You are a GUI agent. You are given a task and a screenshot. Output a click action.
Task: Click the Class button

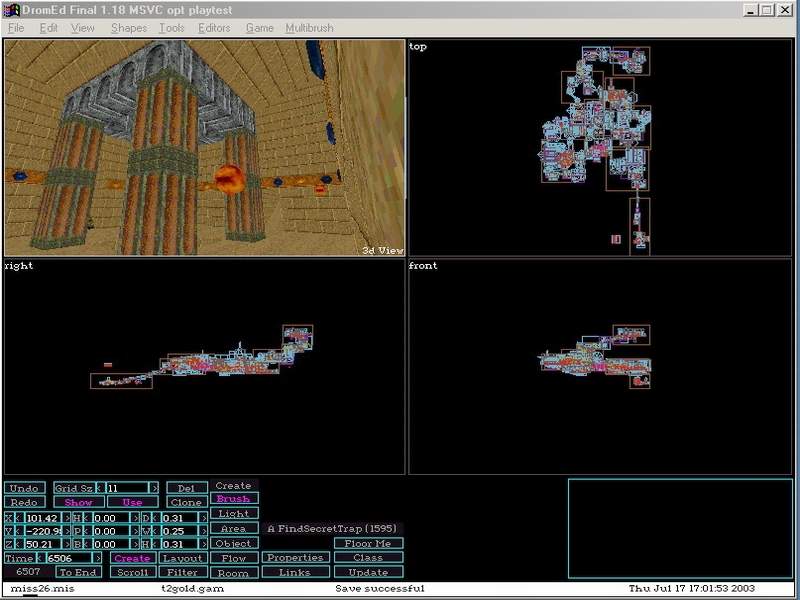coord(368,558)
